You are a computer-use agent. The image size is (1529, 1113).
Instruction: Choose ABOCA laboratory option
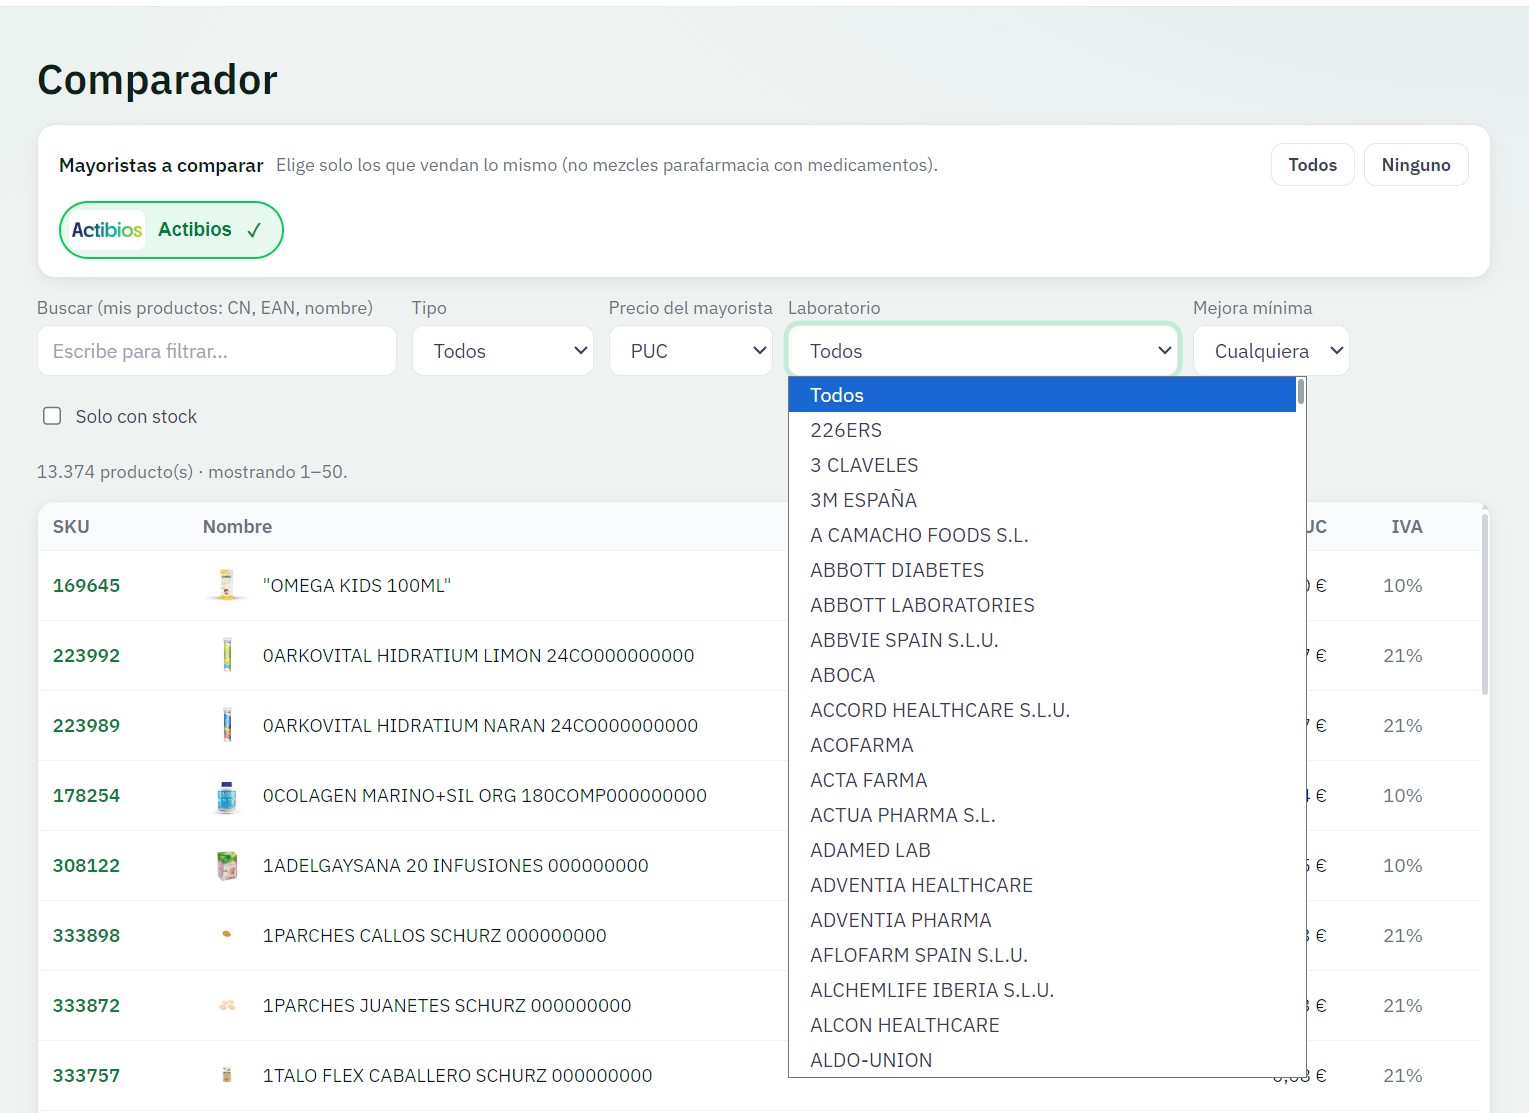(1042, 675)
